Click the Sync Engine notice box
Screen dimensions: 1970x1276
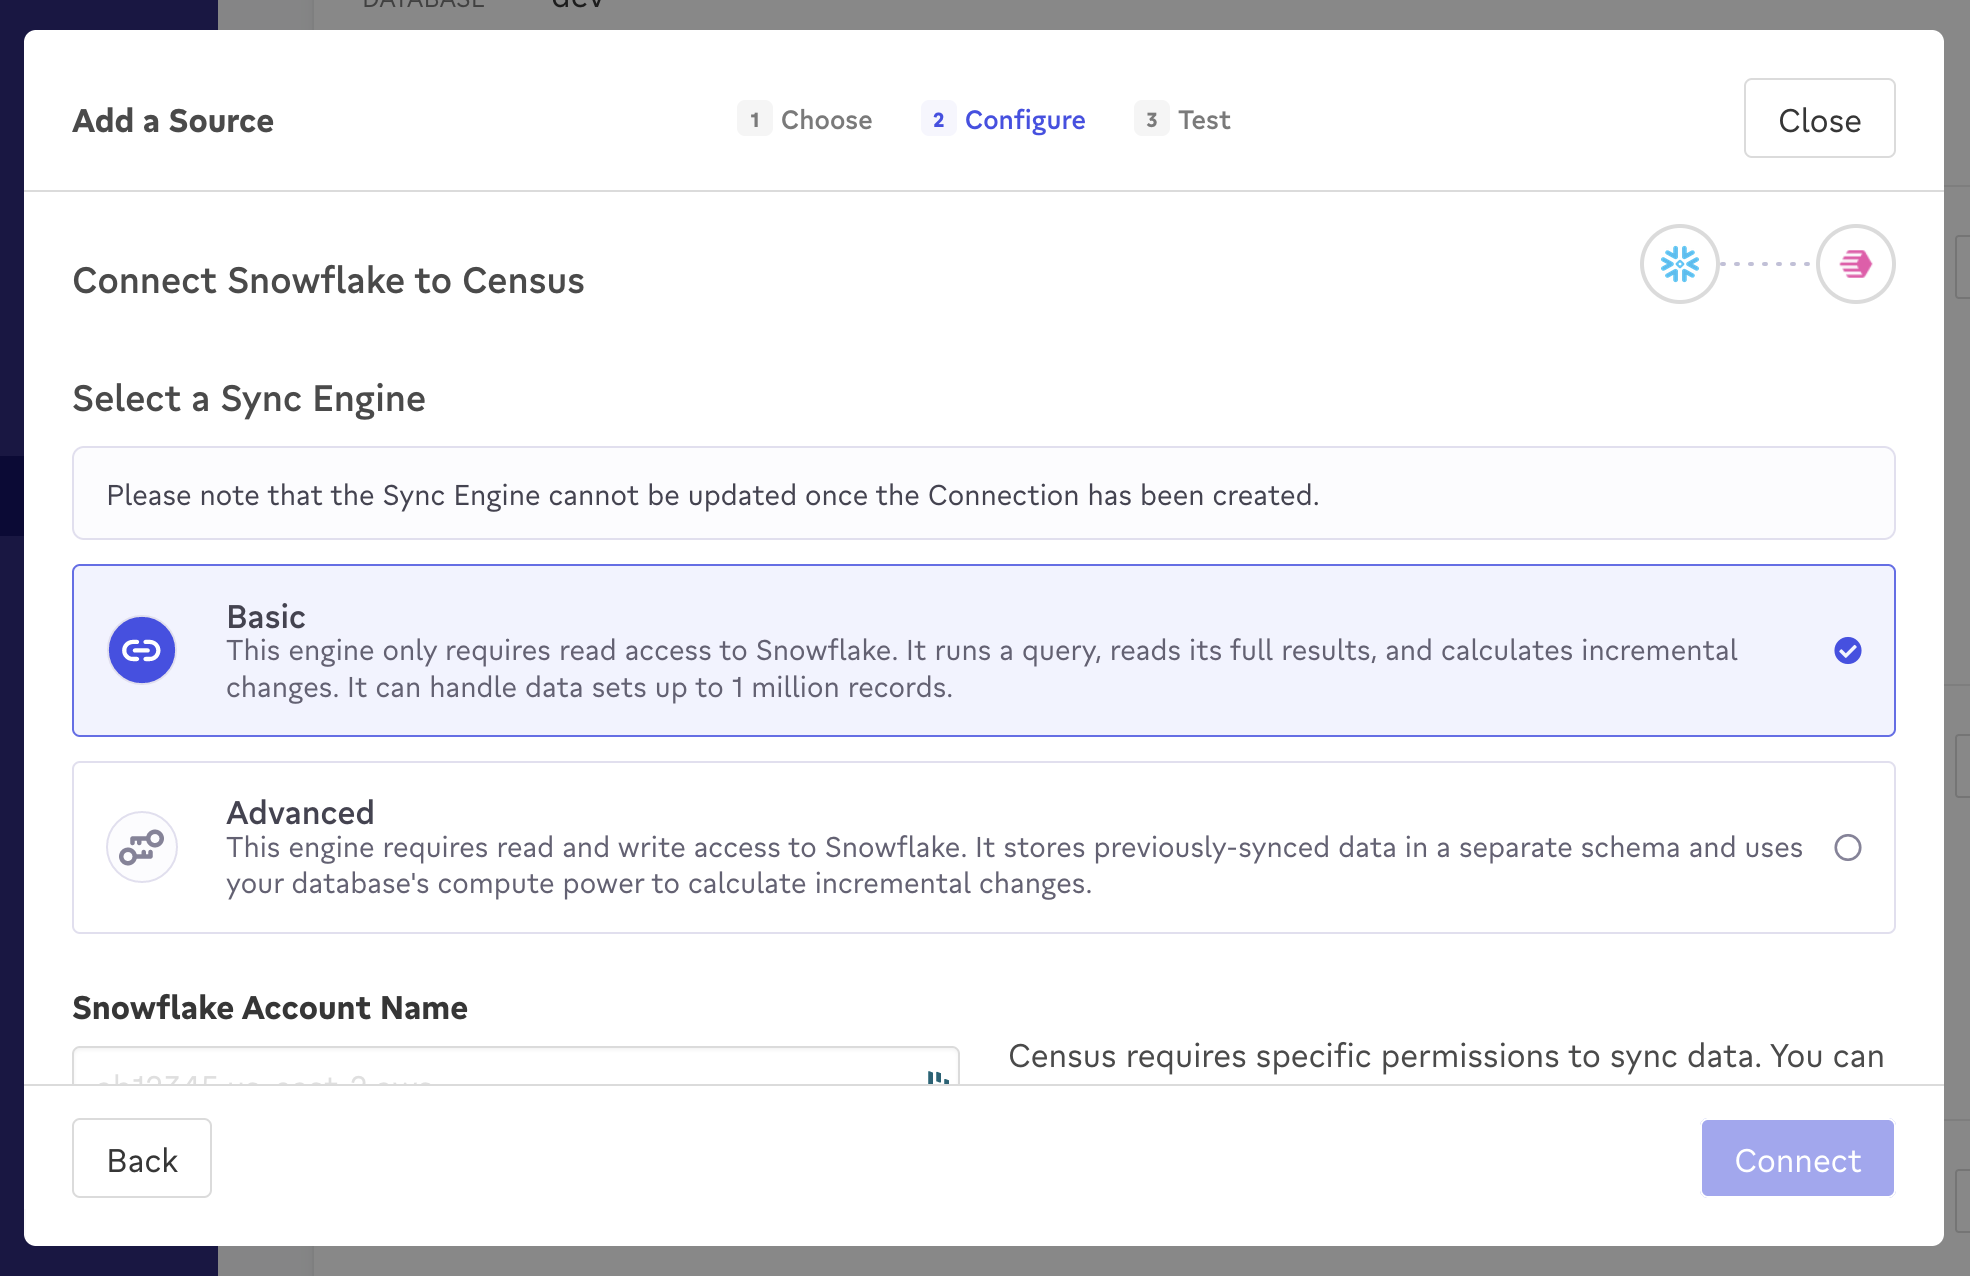click(984, 494)
